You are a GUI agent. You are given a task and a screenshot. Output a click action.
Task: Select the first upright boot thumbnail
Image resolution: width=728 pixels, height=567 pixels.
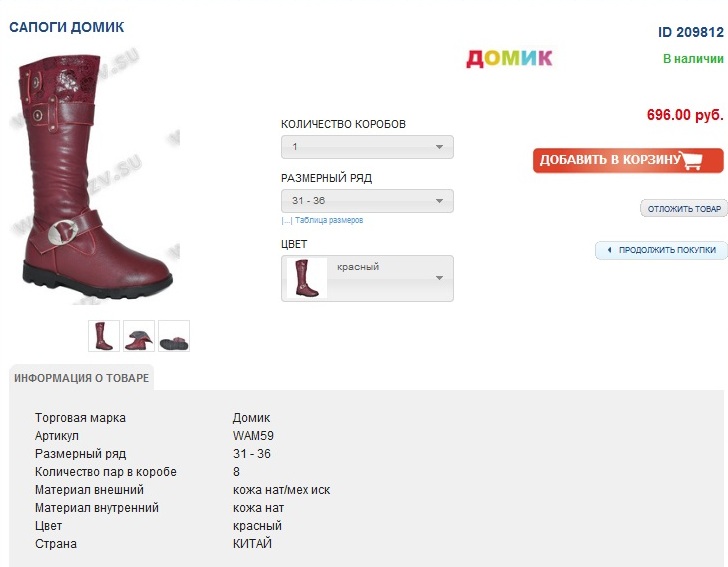click(x=104, y=336)
